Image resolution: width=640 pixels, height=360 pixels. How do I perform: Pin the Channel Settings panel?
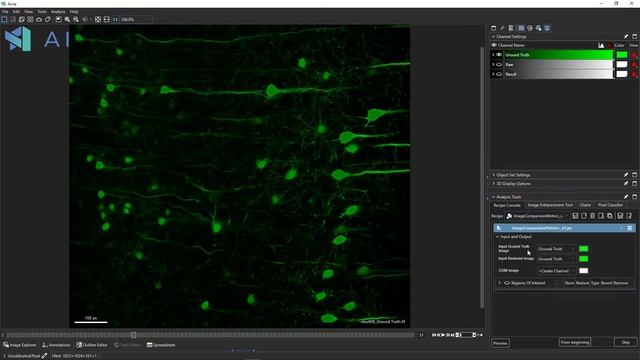(626, 36)
